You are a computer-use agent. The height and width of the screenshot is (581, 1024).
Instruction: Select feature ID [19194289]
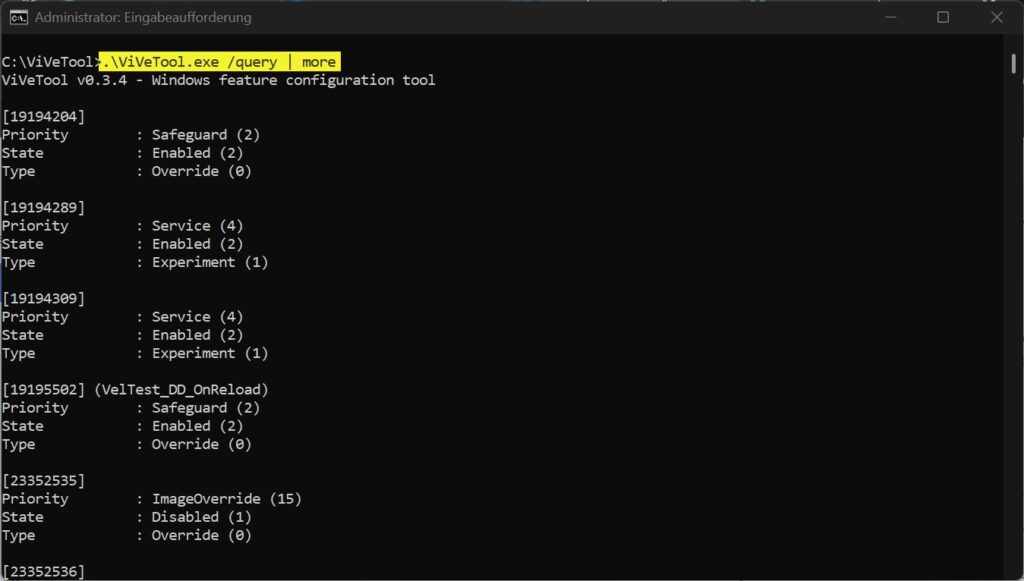pyautogui.click(x=43, y=208)
